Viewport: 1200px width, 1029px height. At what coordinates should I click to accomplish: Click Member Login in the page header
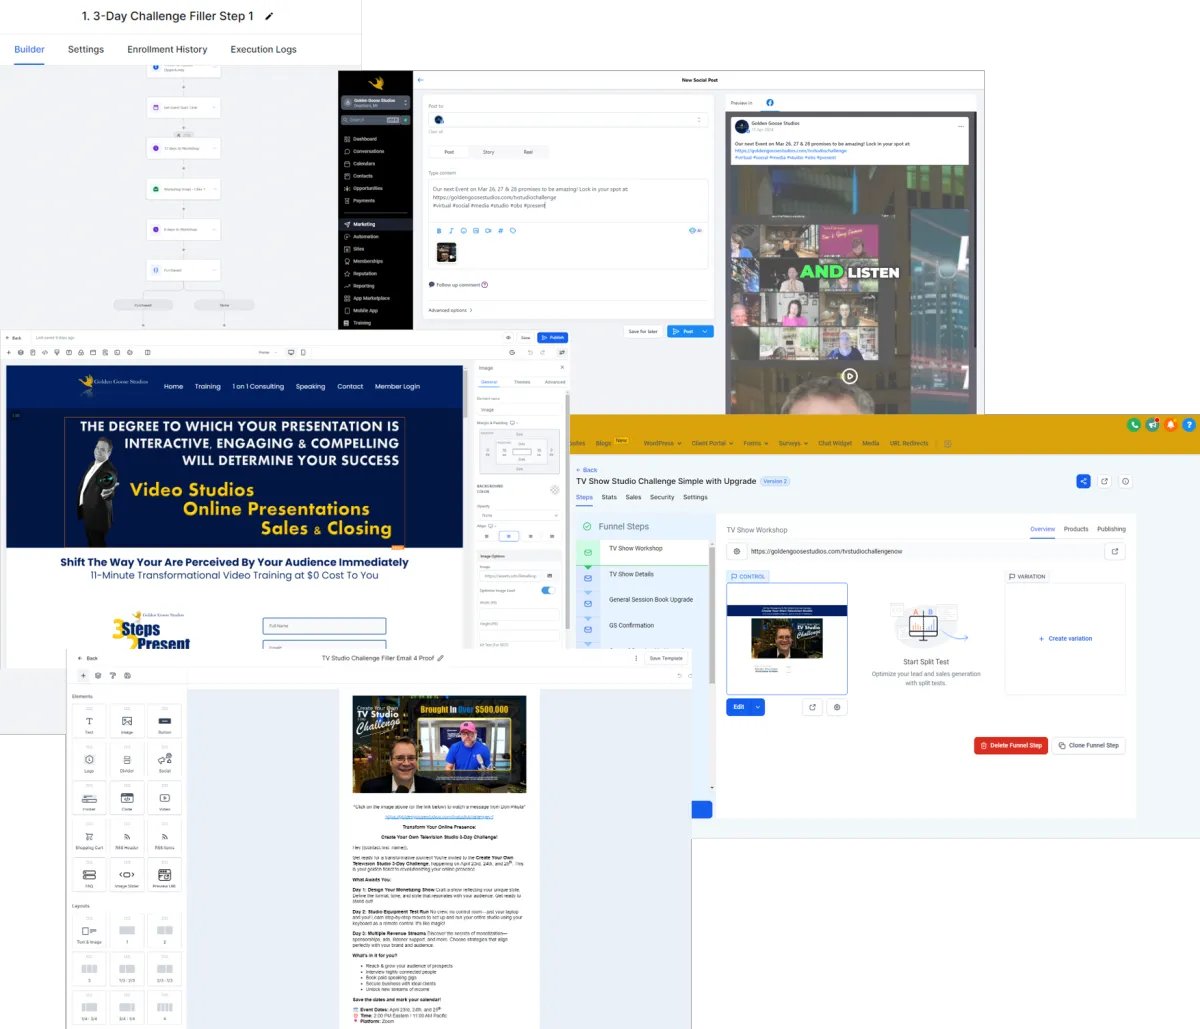tap(397, 386)
